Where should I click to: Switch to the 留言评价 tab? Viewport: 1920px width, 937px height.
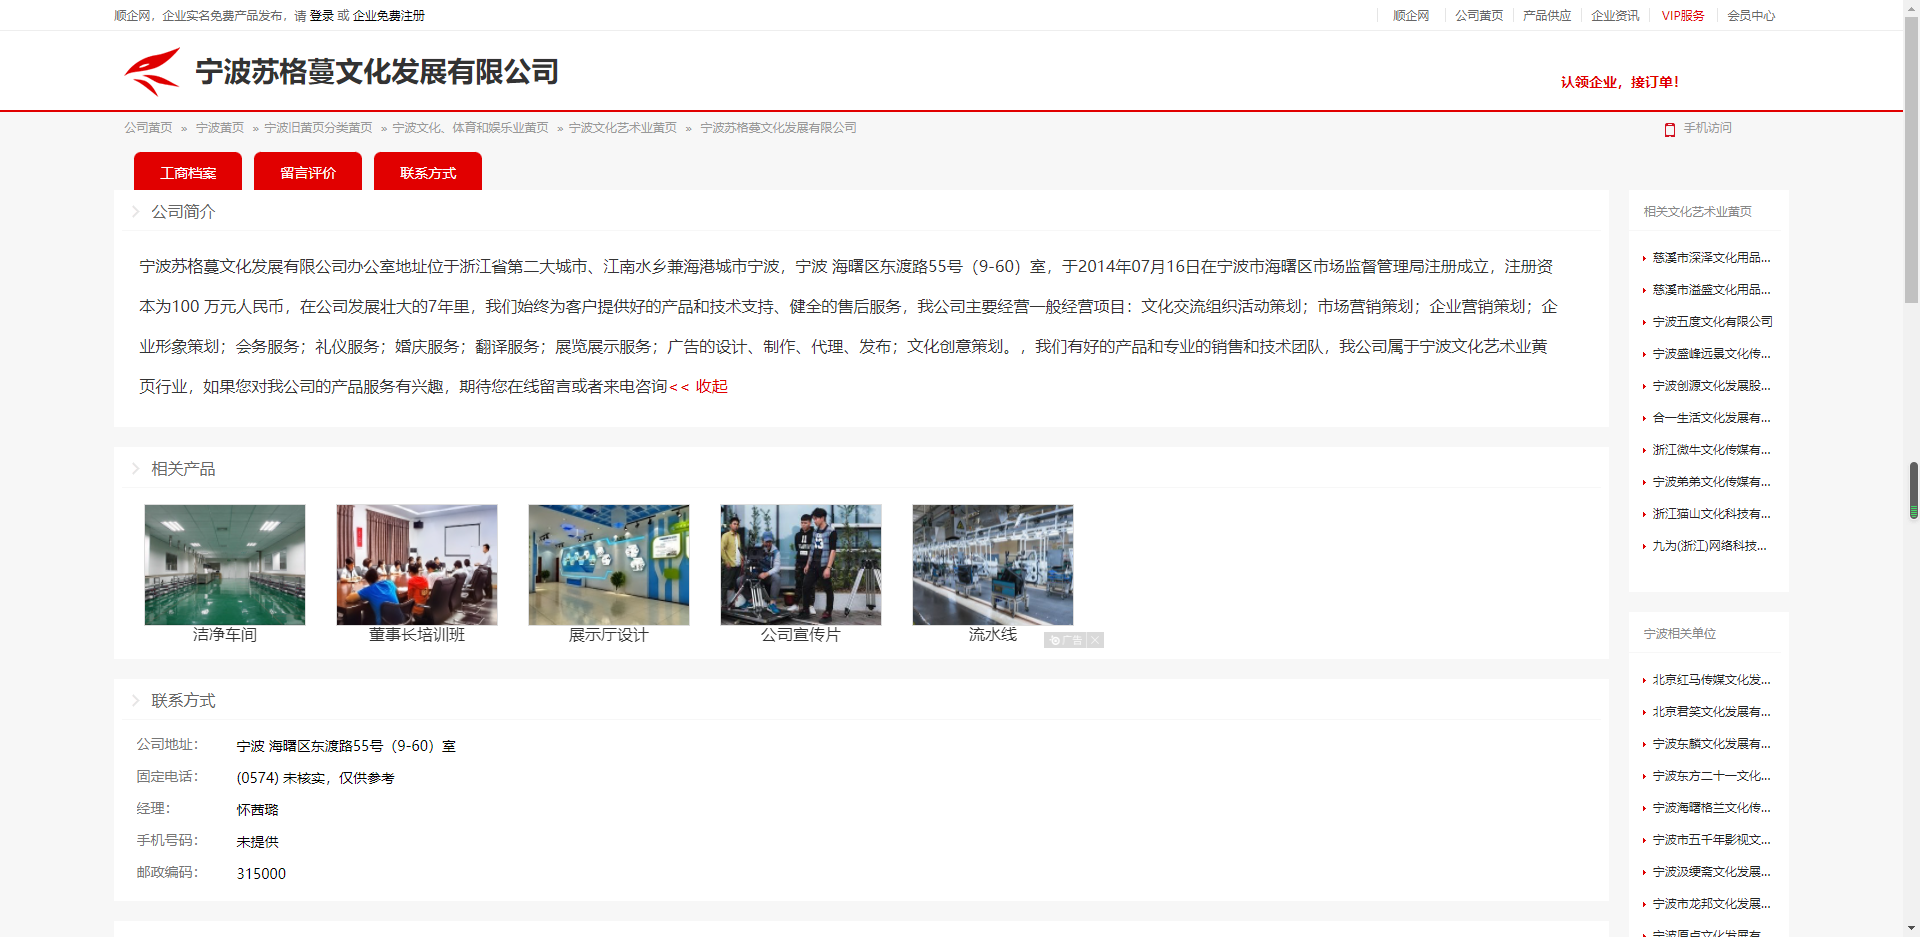tap(308, 172)
